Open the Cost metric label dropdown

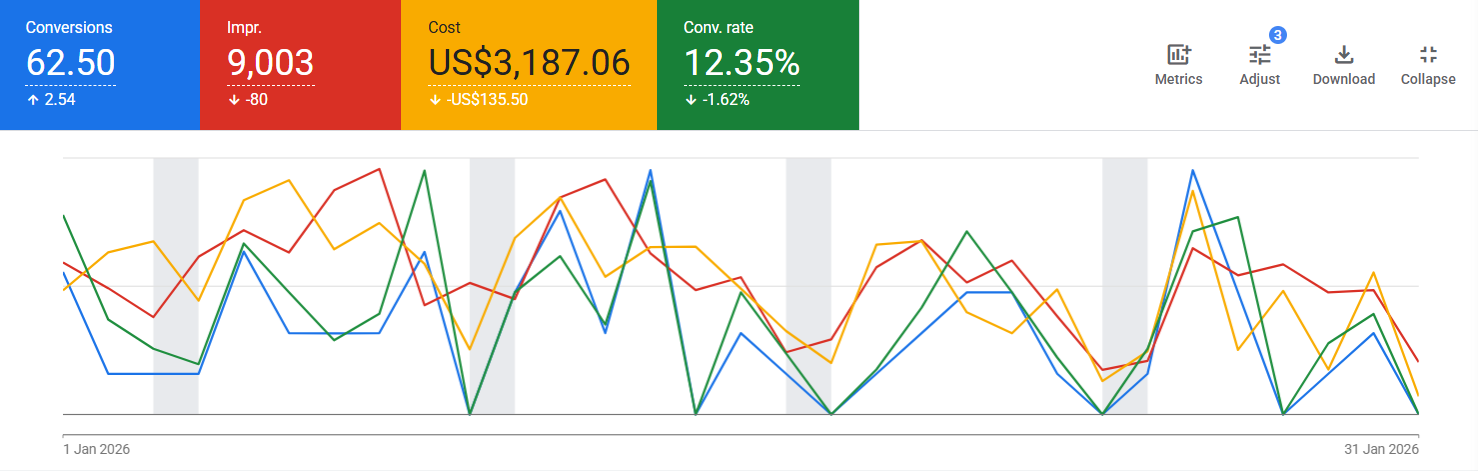click(x=446, y=28)
